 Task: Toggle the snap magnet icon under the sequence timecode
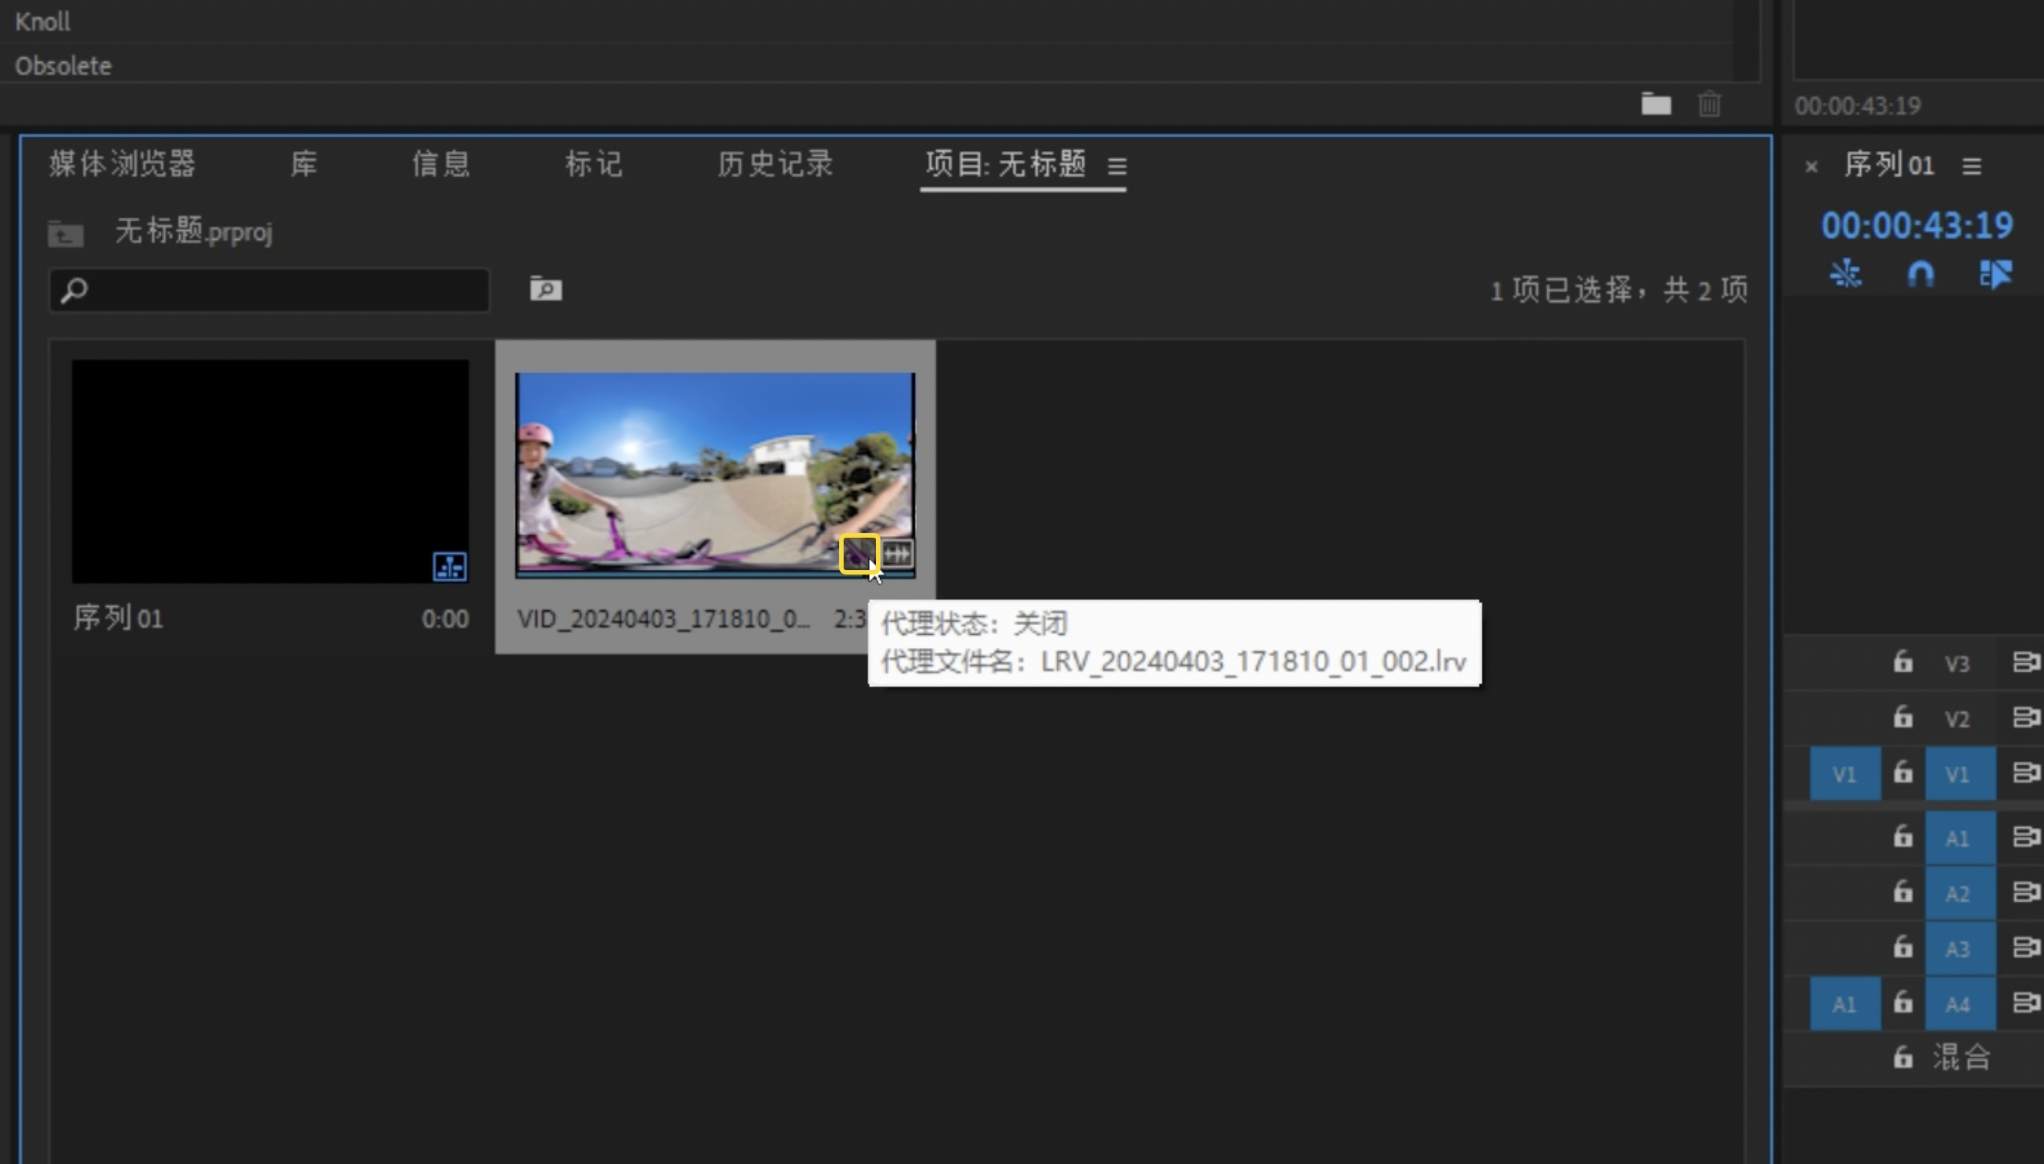coord(1921,273)
